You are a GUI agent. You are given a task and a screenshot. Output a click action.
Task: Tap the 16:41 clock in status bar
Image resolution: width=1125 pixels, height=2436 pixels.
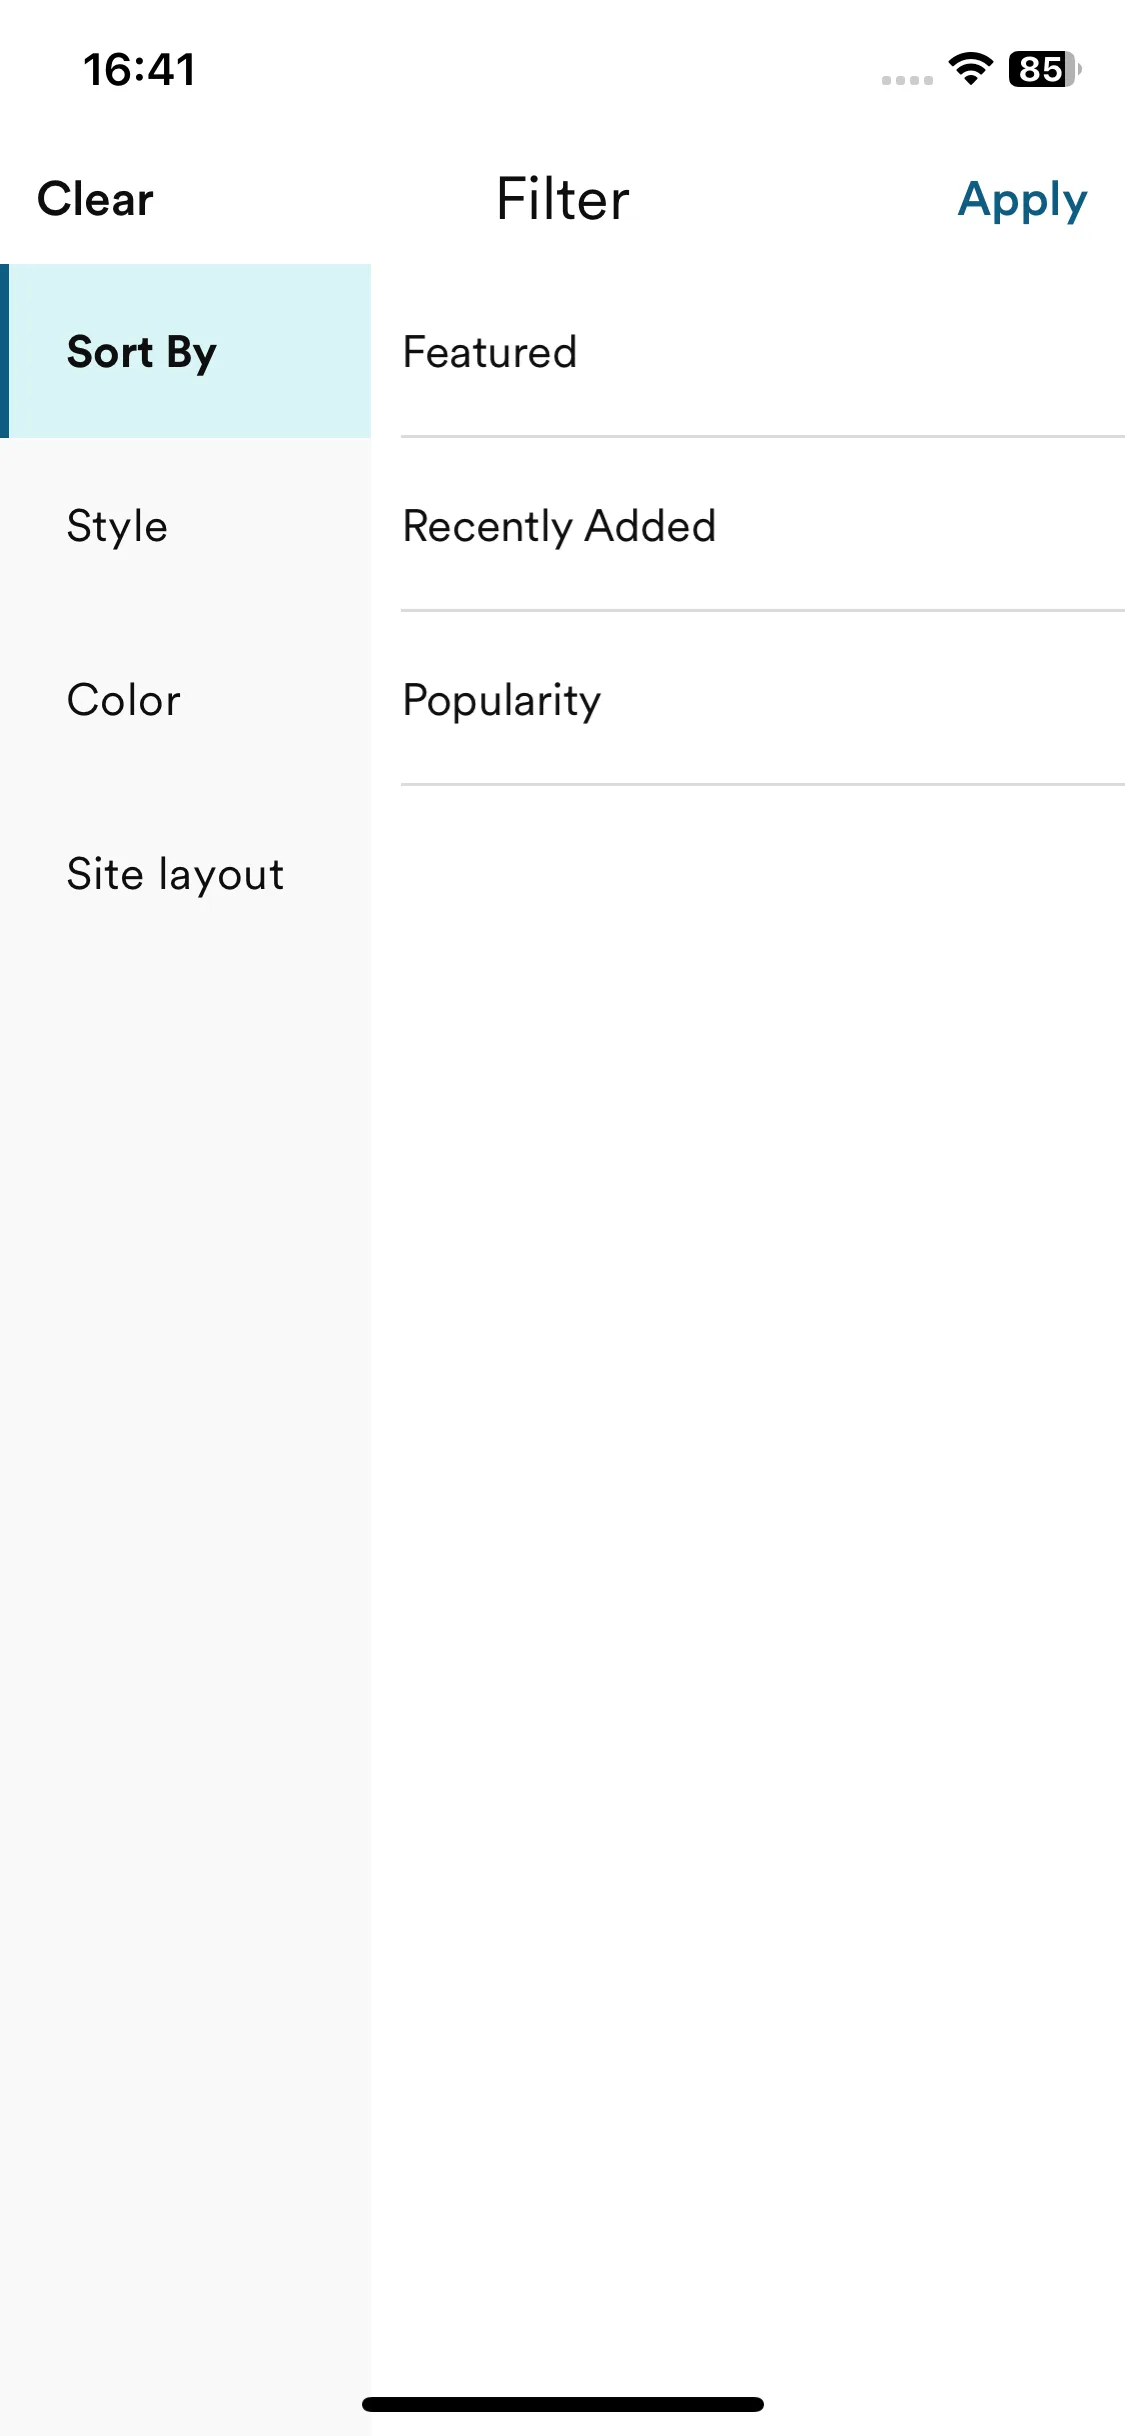pos(139,69)
